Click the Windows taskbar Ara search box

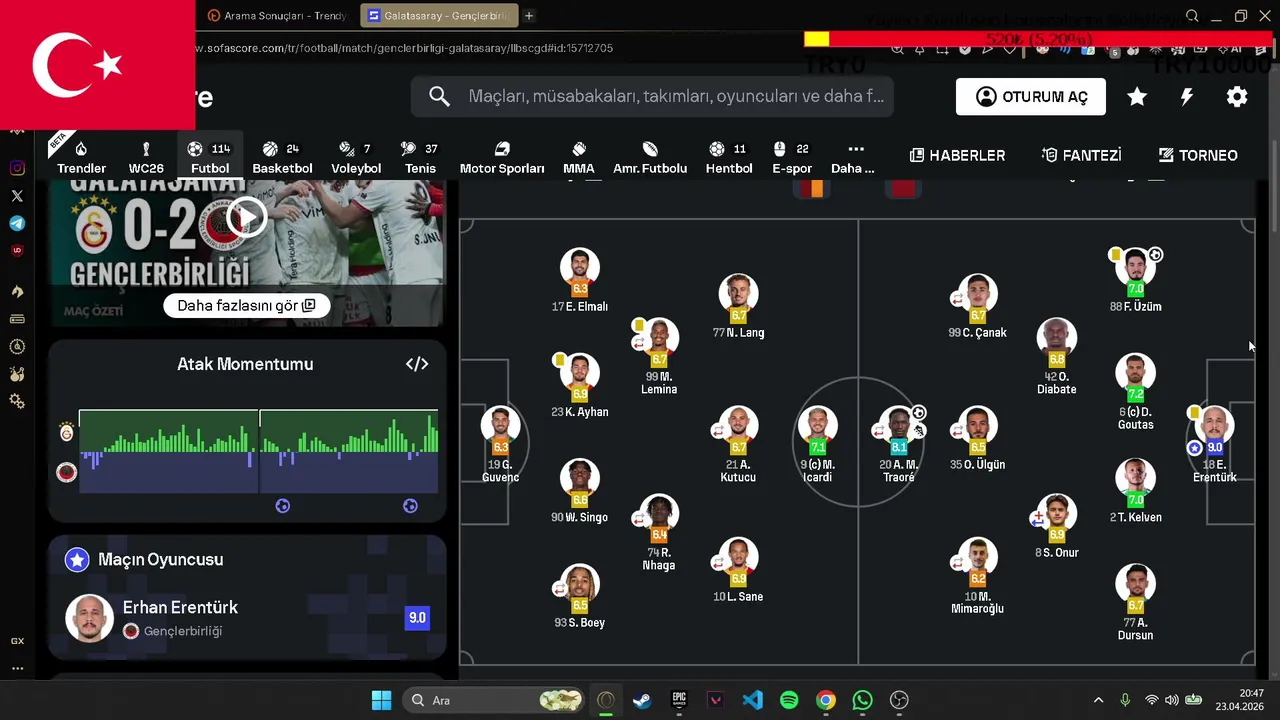(494, 700)
